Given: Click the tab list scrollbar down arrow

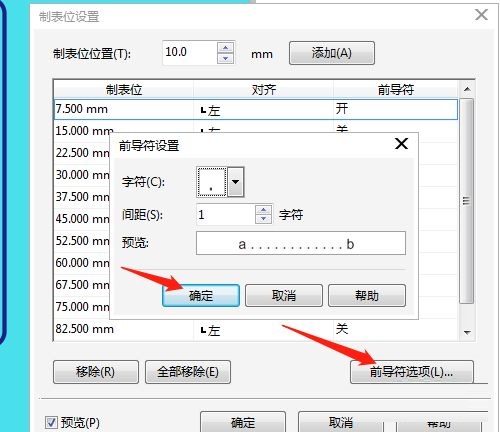Looking at the screenshot, I should point(467,332).
